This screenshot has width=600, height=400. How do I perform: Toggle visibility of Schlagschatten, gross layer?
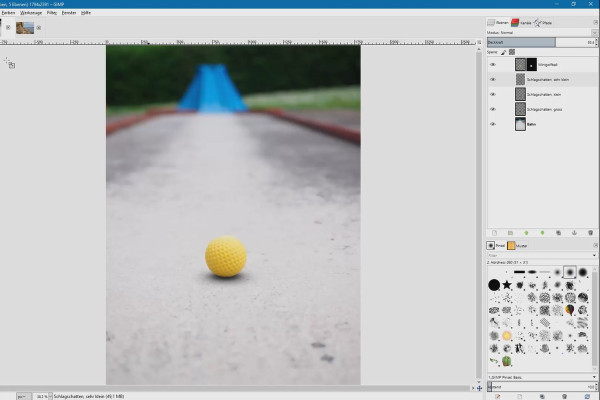[493, 109]
